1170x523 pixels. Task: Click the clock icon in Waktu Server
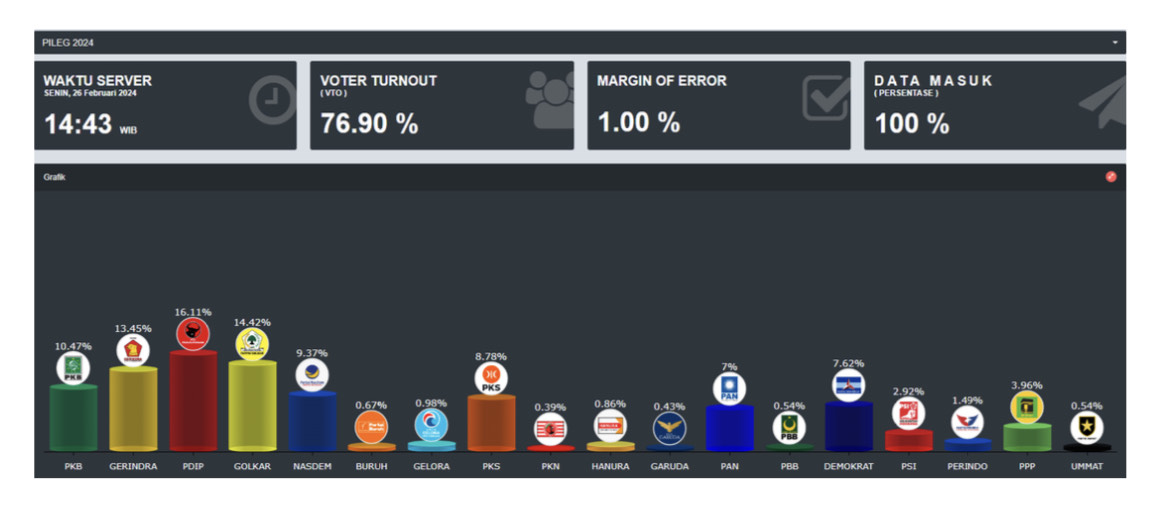click(x=272, y=101)
